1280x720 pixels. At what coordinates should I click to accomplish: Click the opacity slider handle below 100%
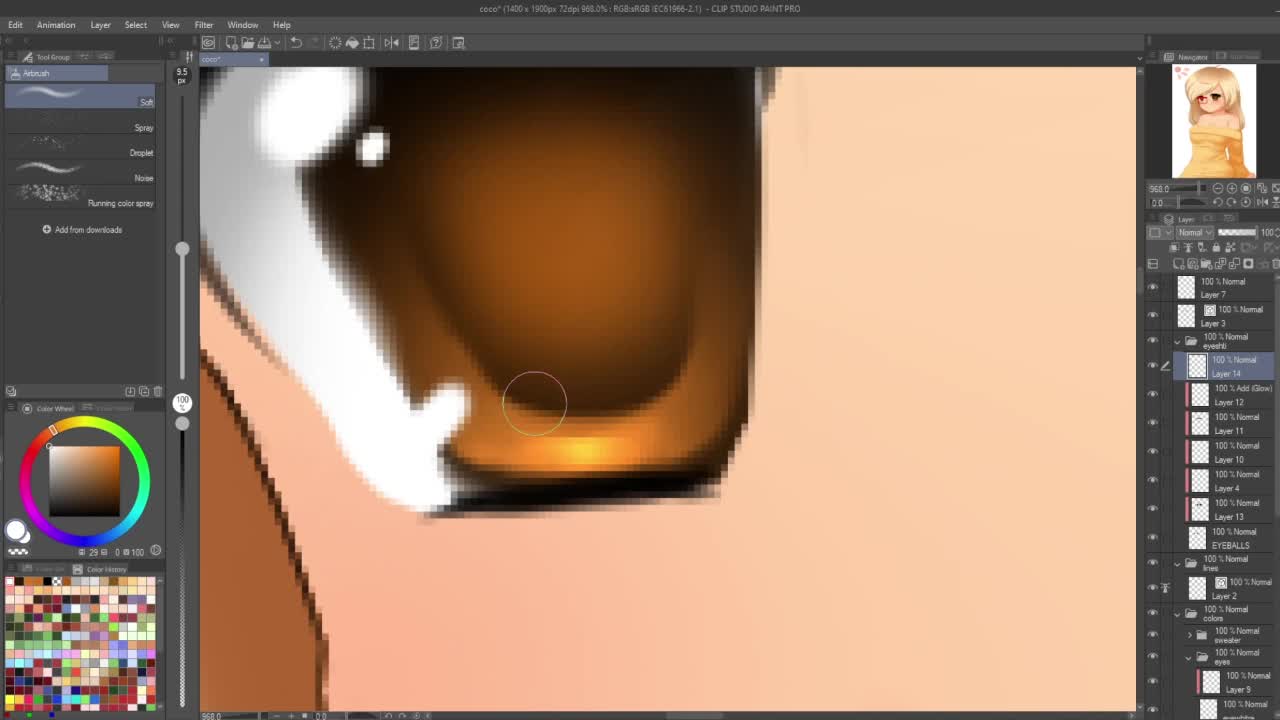pos(182,424)
